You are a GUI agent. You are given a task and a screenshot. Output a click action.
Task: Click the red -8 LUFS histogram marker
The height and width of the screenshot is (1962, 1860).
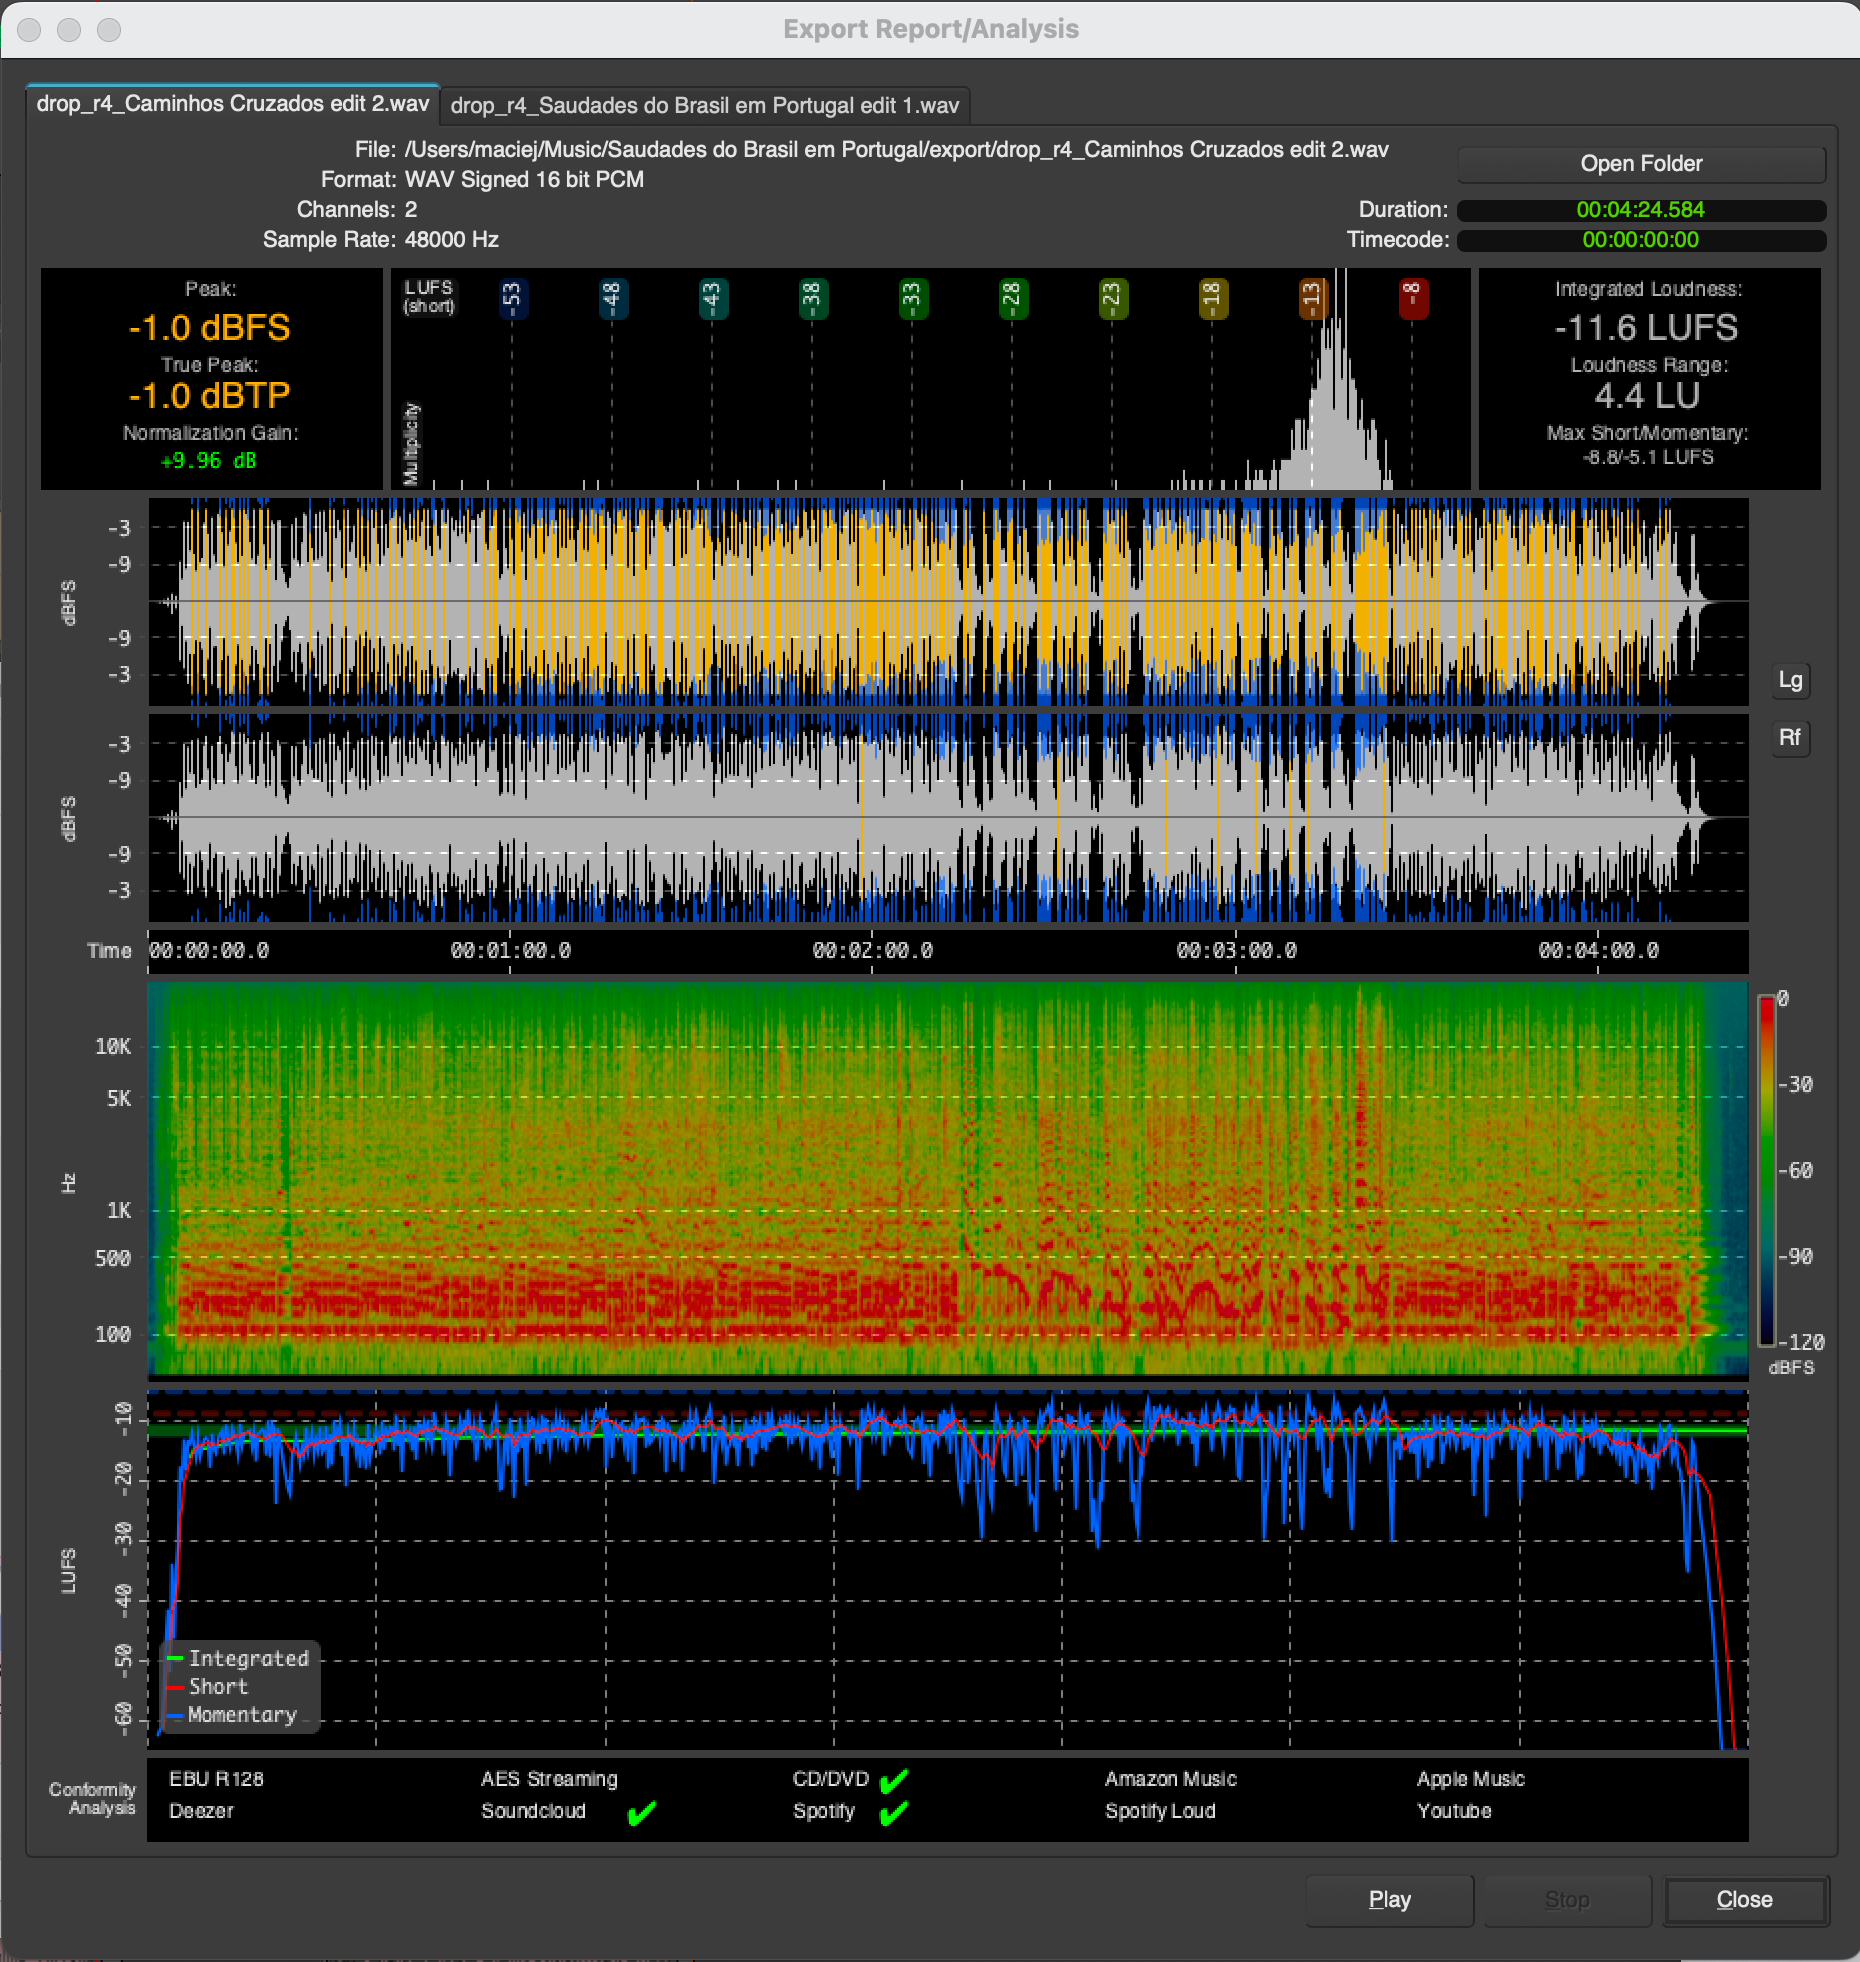(1412, 298)
